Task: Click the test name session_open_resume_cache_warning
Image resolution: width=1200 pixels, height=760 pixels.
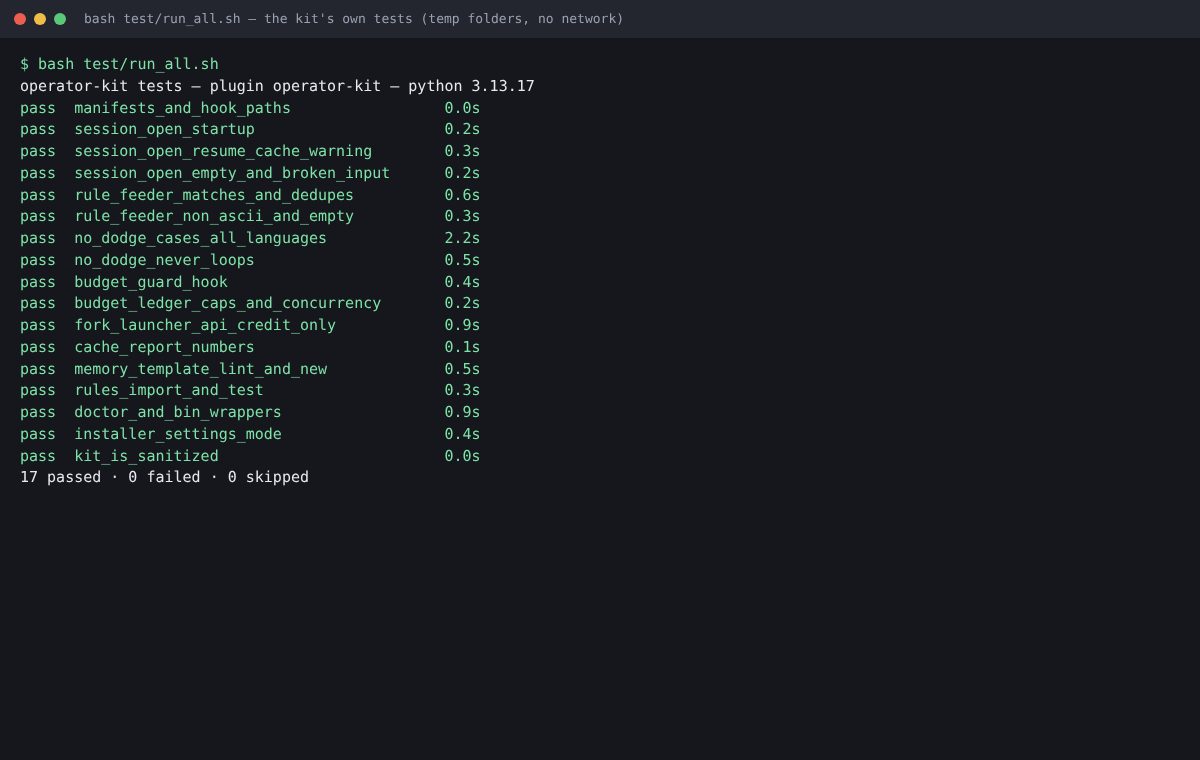Action: pos(223,151)
